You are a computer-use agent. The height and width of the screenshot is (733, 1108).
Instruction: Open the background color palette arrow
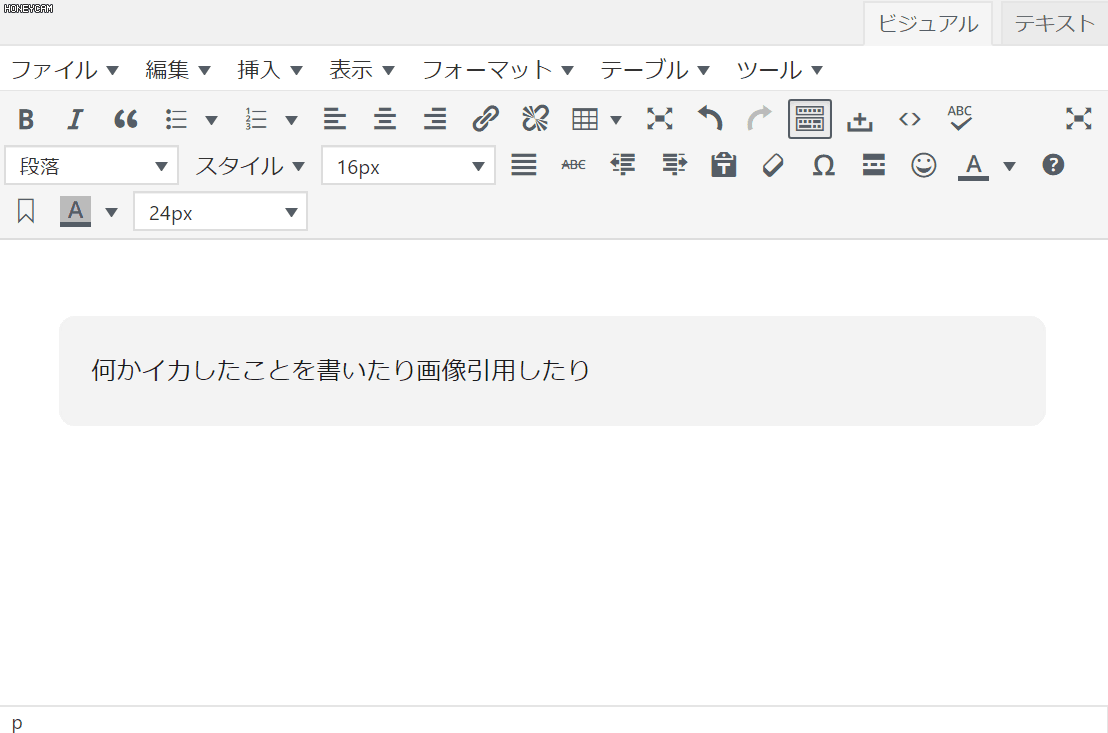coord(111,212)
